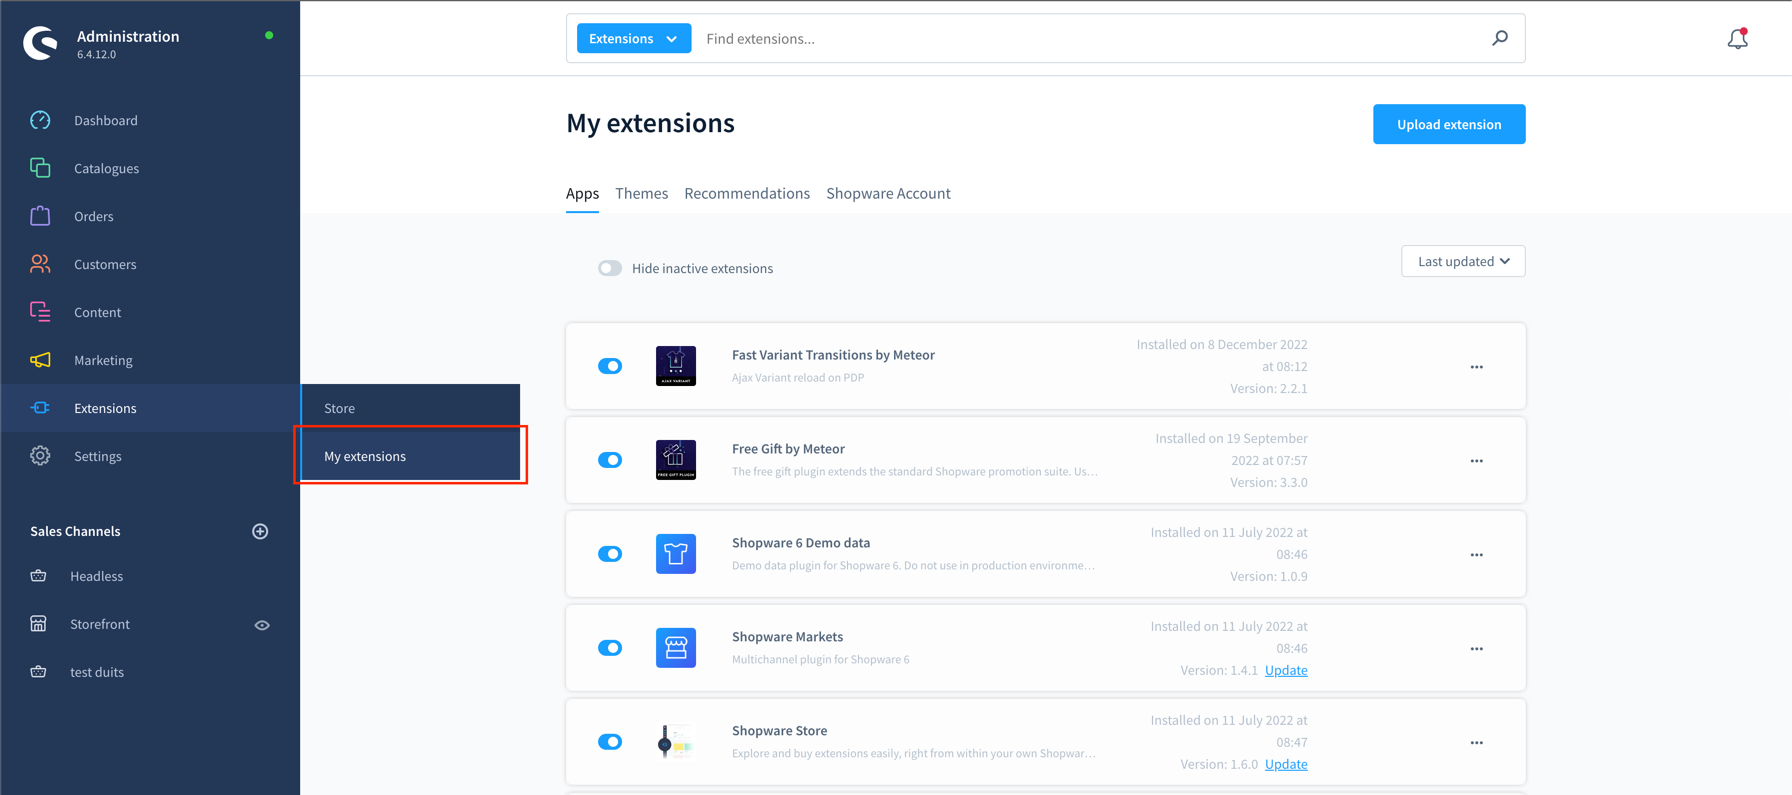Click Update link for Shopware Store
The width and height of the screenshot is (1792, 795).
point(1286,764)
